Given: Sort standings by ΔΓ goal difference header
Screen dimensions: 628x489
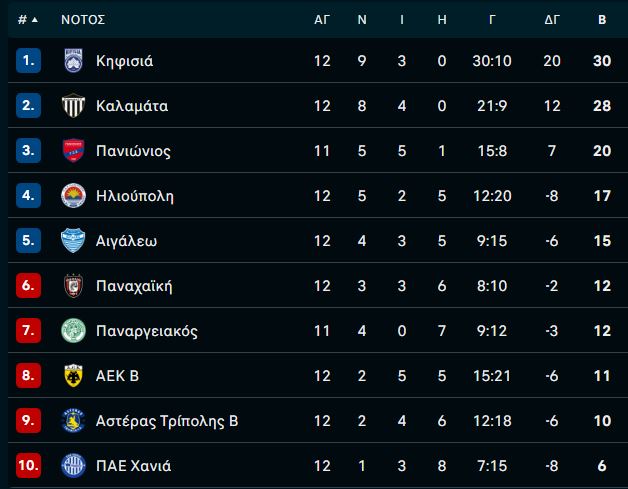Looking at the screenshot, I should (x=552, y=19).
